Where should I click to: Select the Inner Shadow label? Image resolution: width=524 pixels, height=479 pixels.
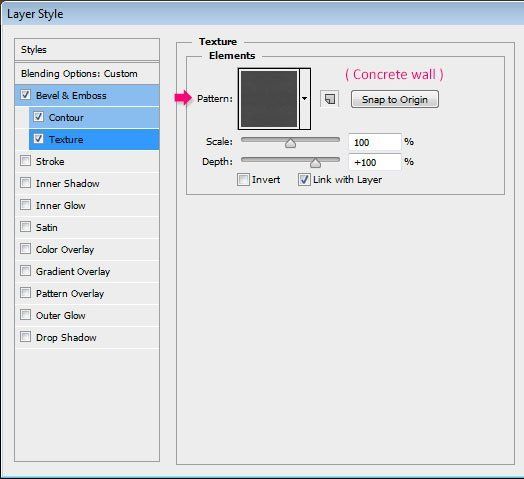[68, 184]
